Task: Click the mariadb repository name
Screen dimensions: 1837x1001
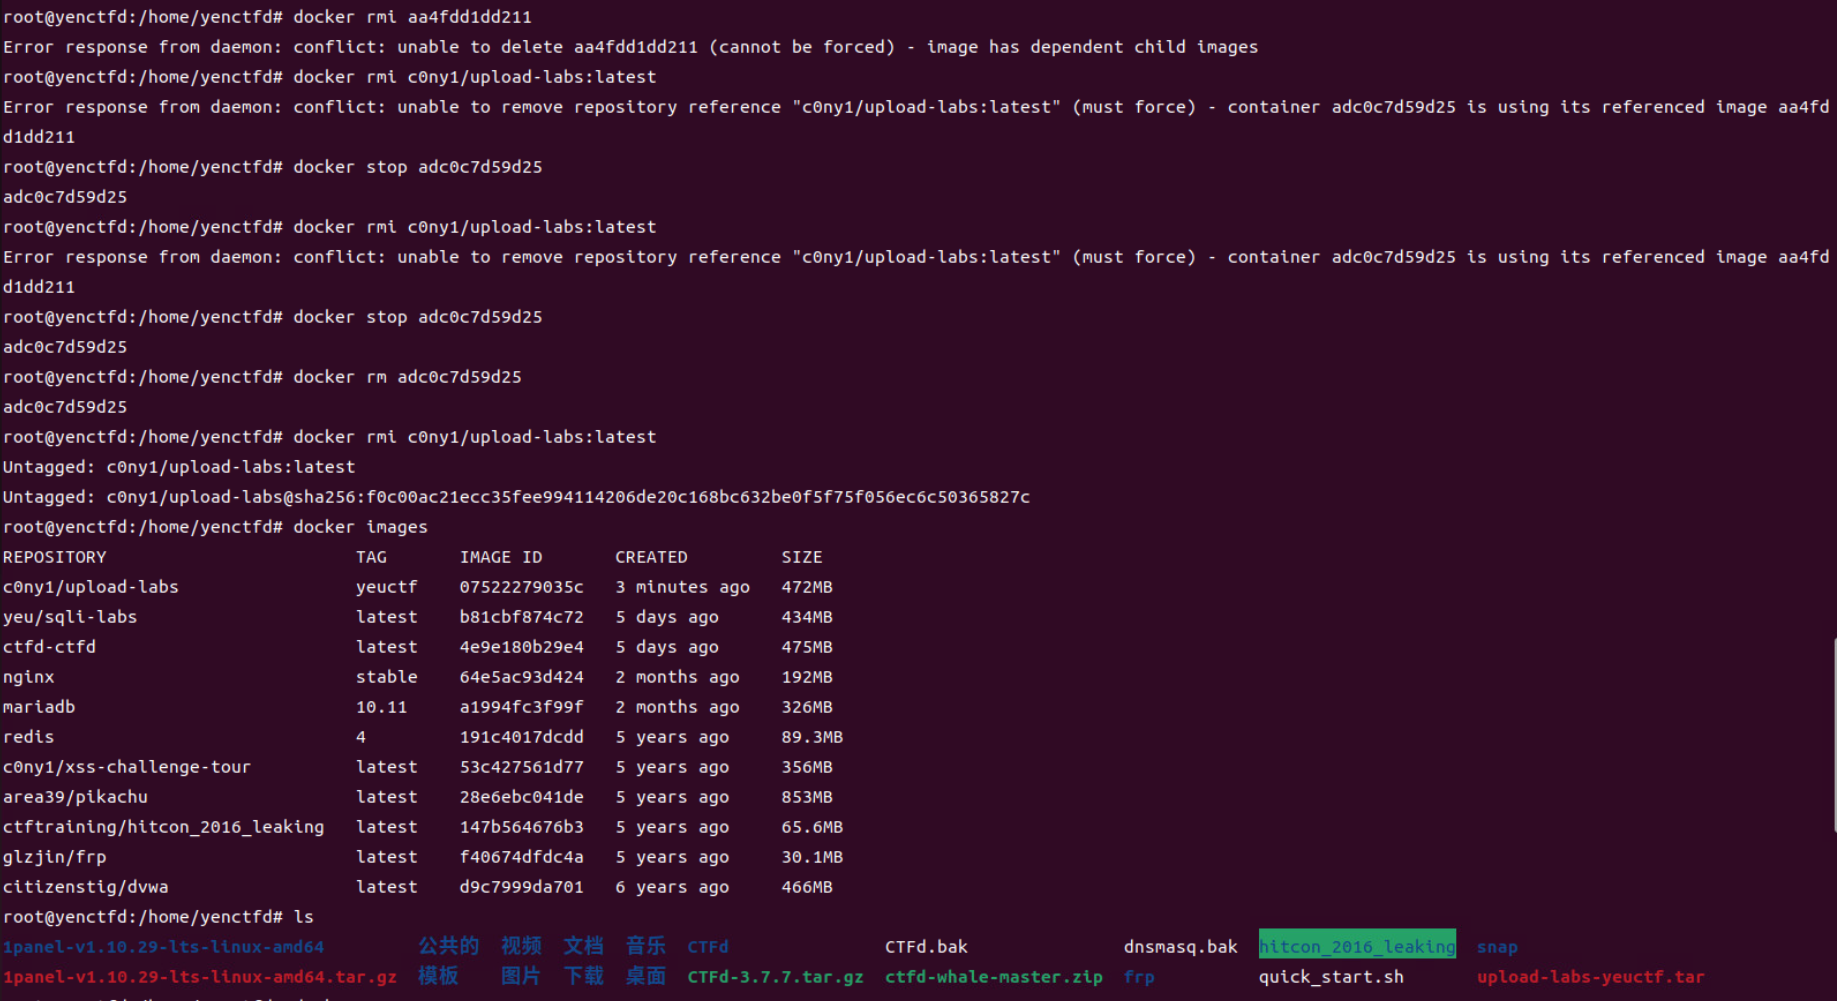Action: point(39,707)
